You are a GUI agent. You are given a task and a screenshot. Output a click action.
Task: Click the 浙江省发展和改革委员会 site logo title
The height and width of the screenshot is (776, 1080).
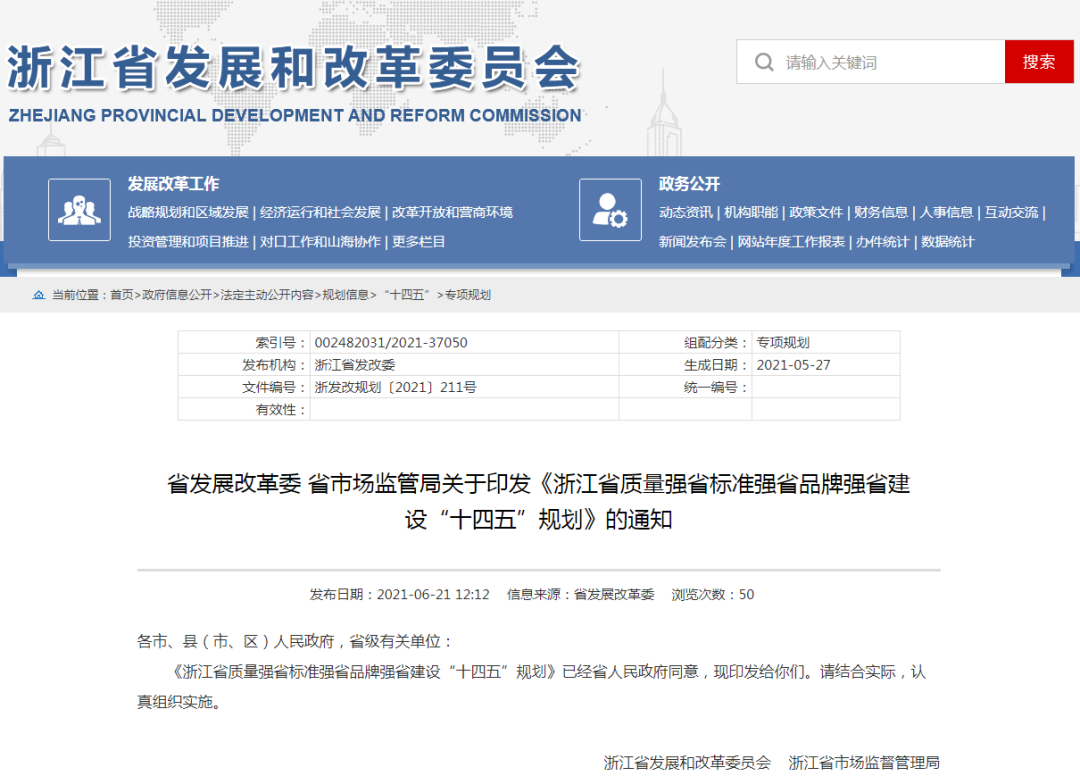(x=294, y=67)
